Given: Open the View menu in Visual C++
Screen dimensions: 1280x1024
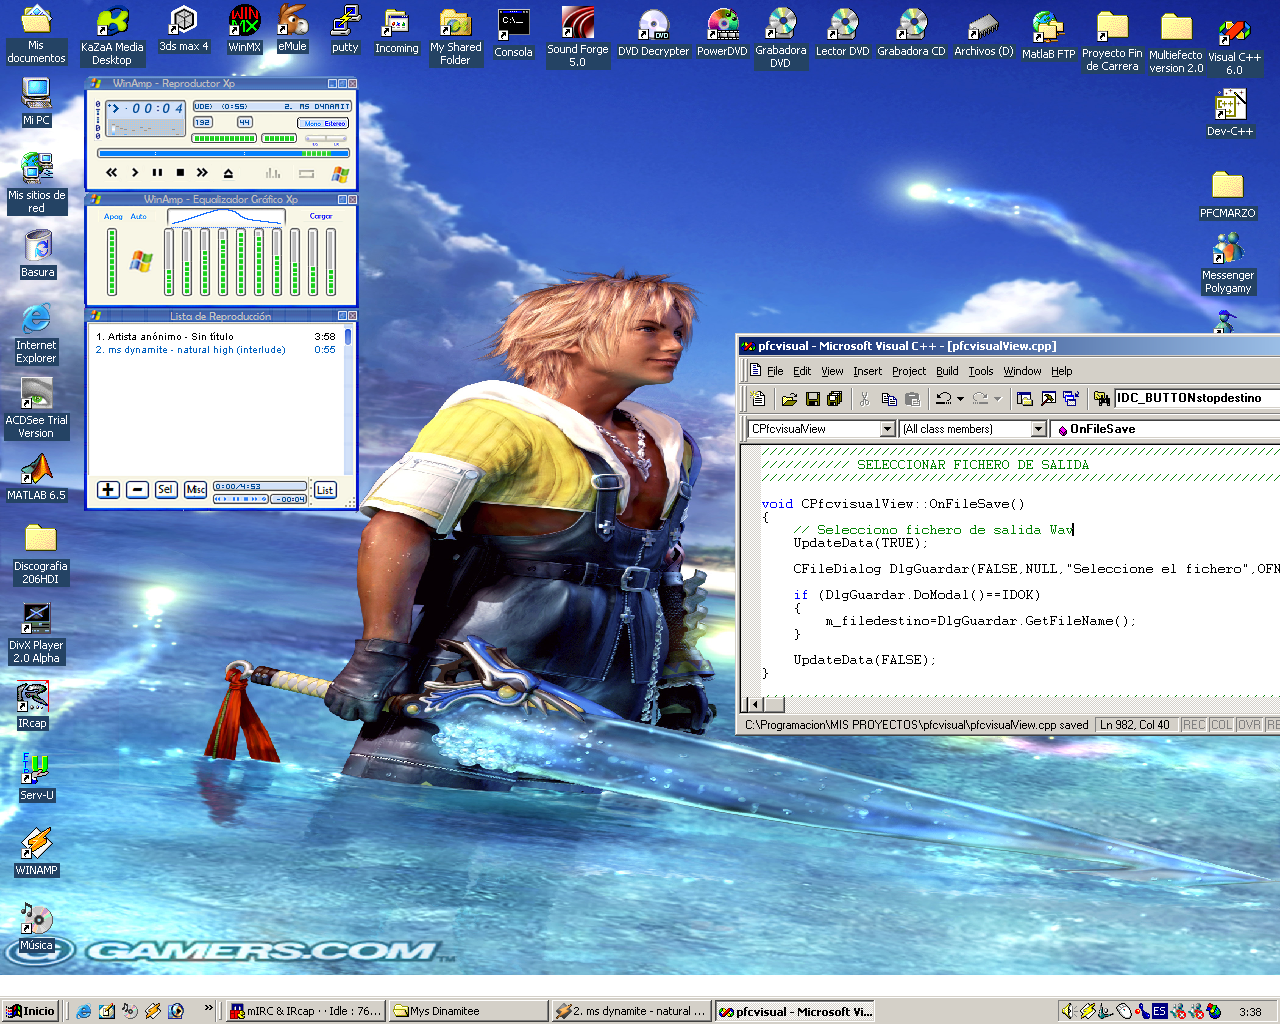Looking at the screenshot, I should [832, 371].
